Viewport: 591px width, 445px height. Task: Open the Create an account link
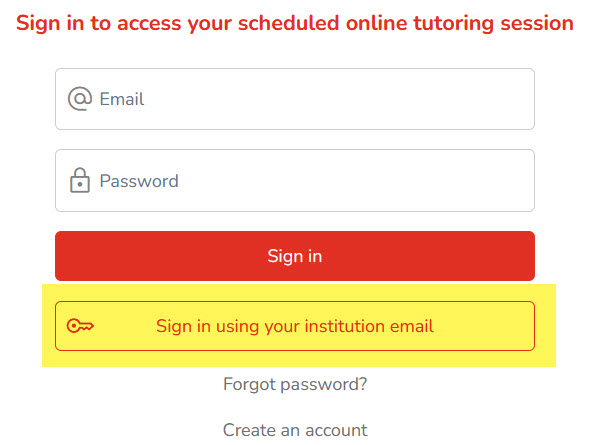295,430
